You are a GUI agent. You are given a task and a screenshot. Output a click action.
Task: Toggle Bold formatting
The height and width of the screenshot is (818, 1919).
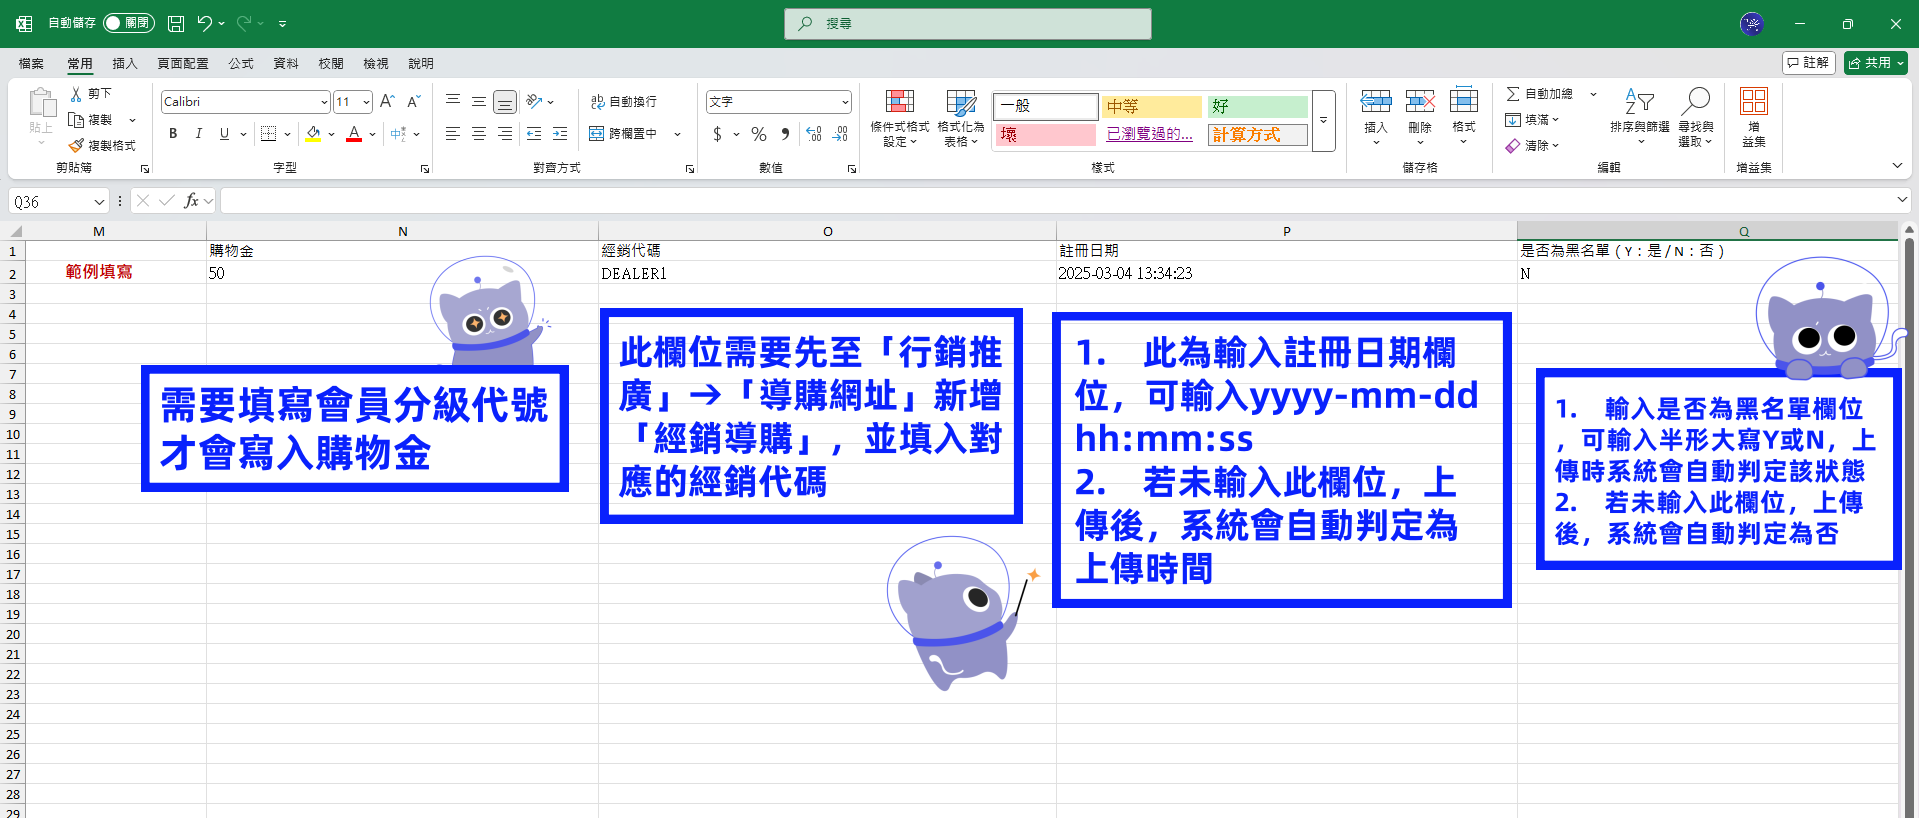173,133
